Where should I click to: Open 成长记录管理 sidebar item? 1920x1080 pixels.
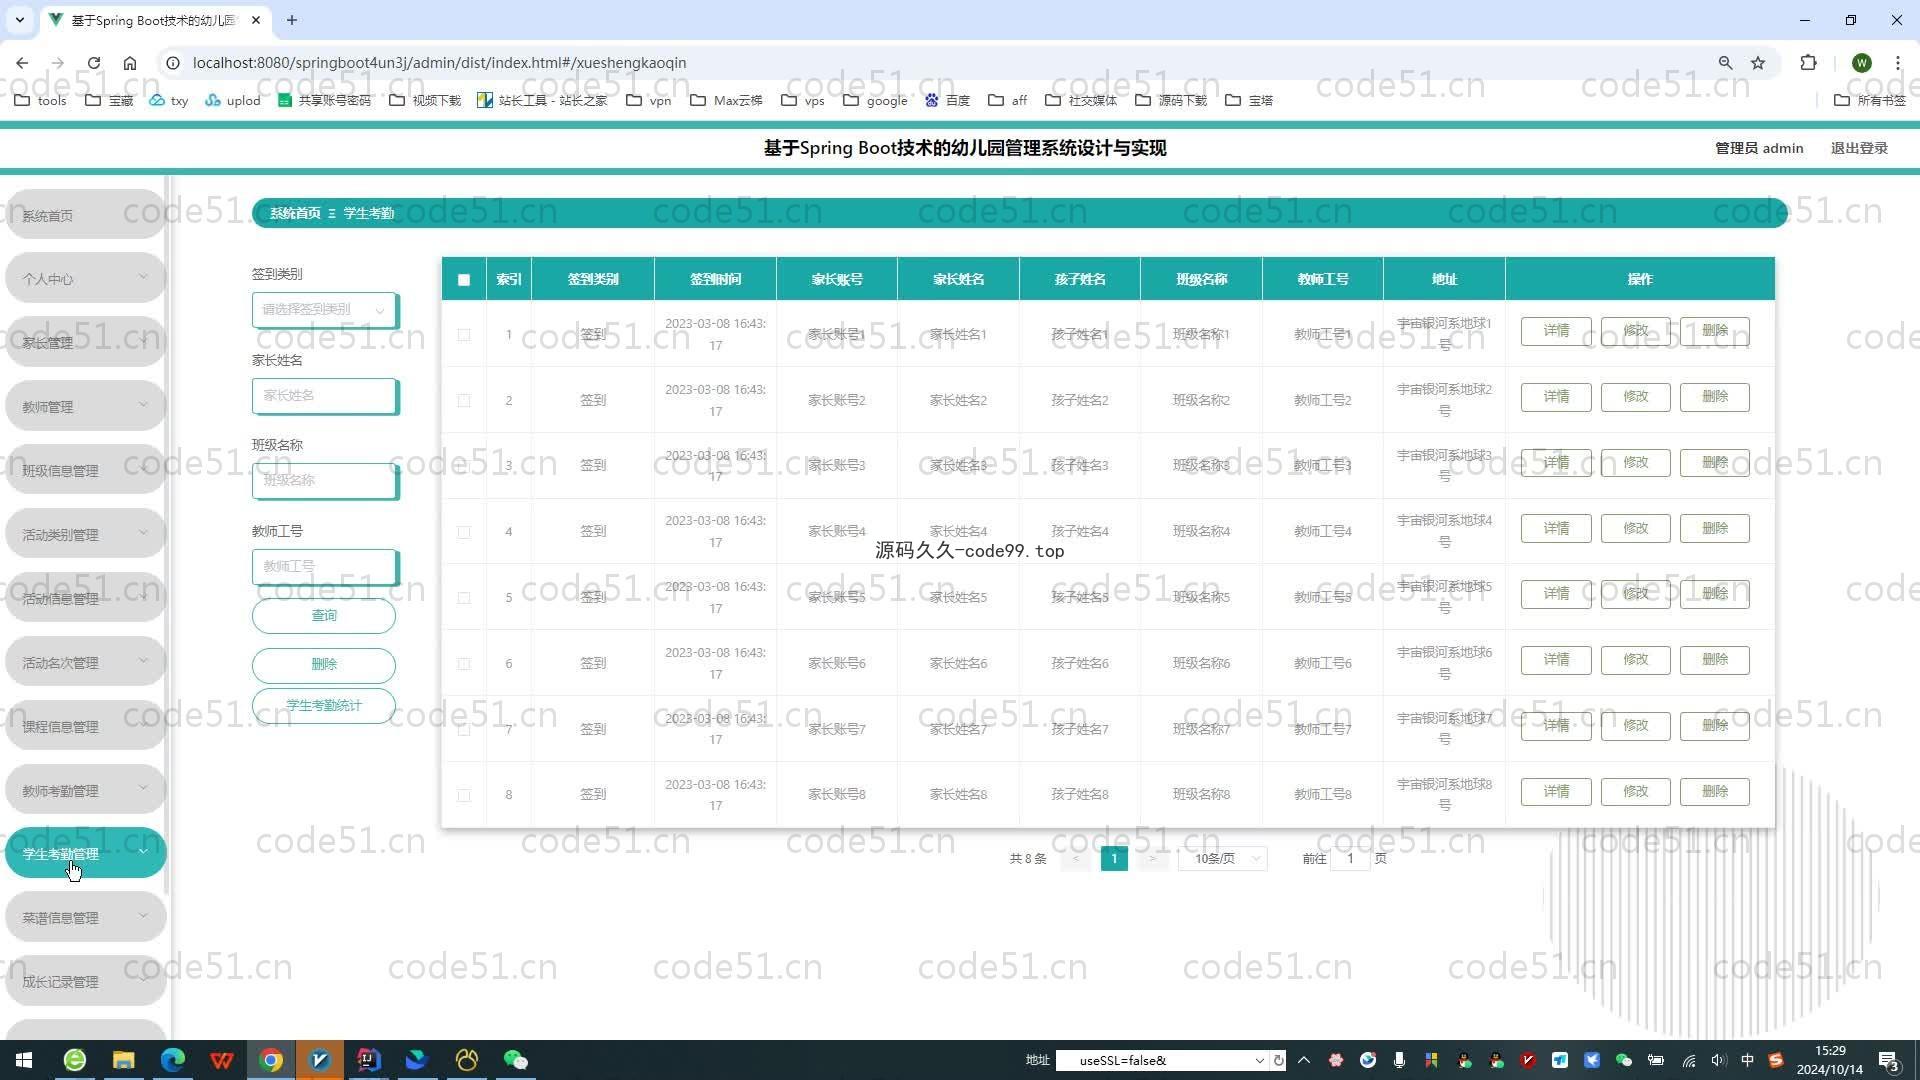point(85,982)
